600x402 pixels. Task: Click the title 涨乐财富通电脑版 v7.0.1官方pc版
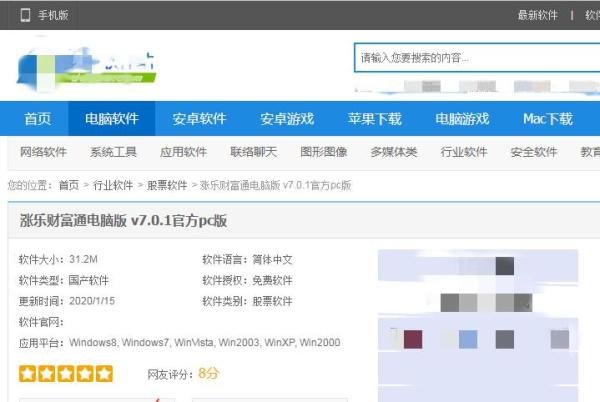123,221
